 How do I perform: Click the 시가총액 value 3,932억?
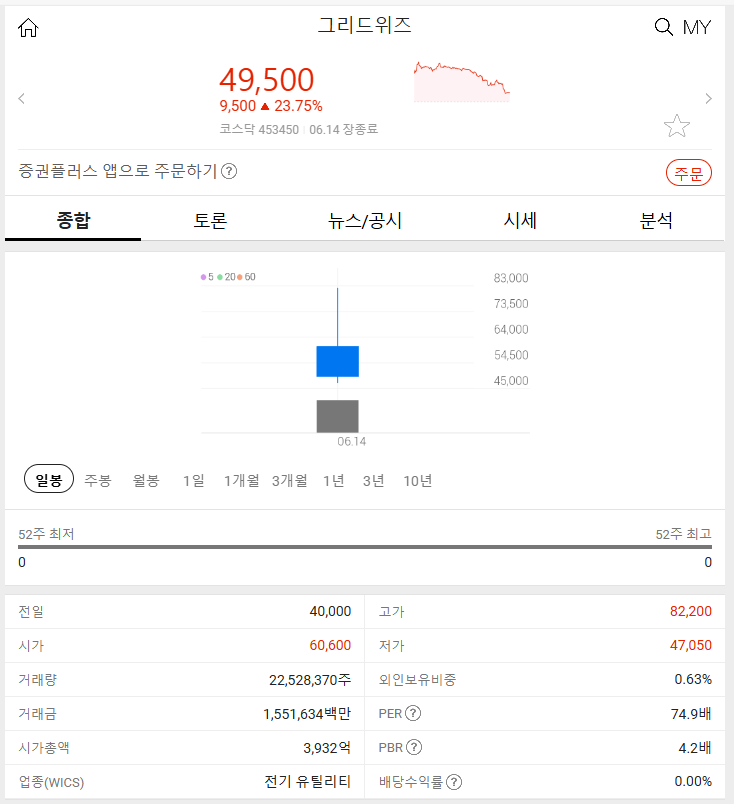(327, 748)
